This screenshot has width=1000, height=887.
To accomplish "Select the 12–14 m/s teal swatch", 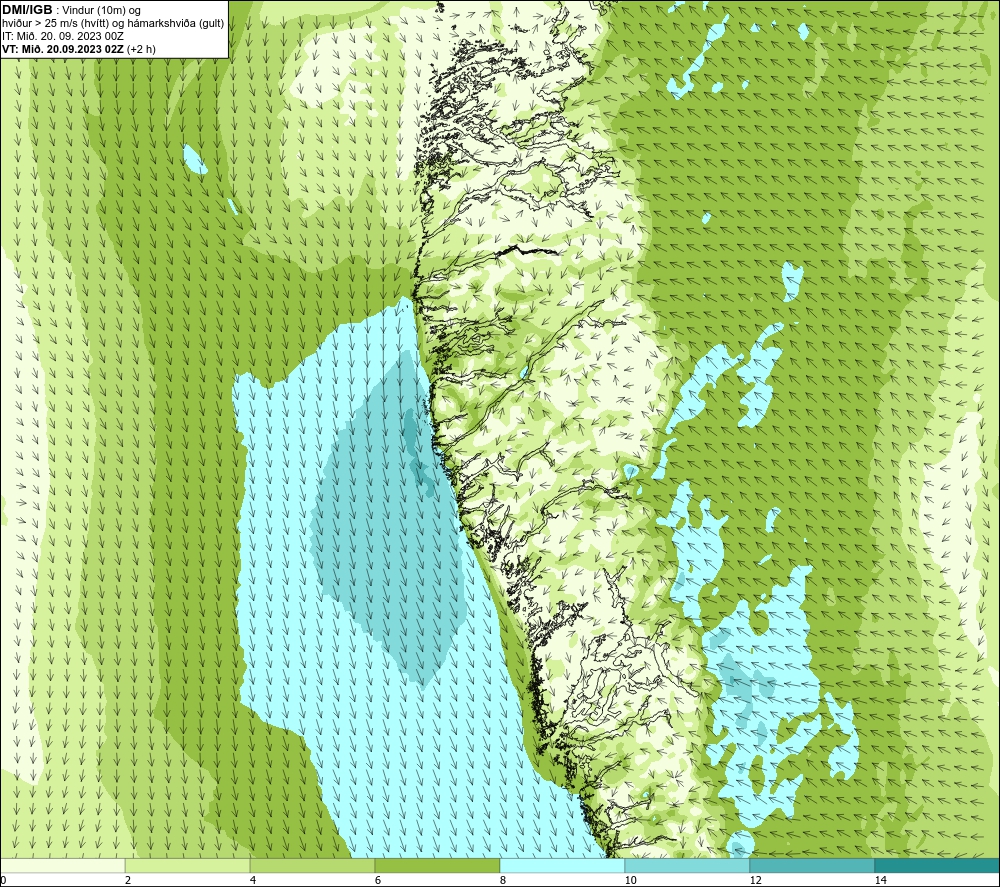I will coord(812,865).
